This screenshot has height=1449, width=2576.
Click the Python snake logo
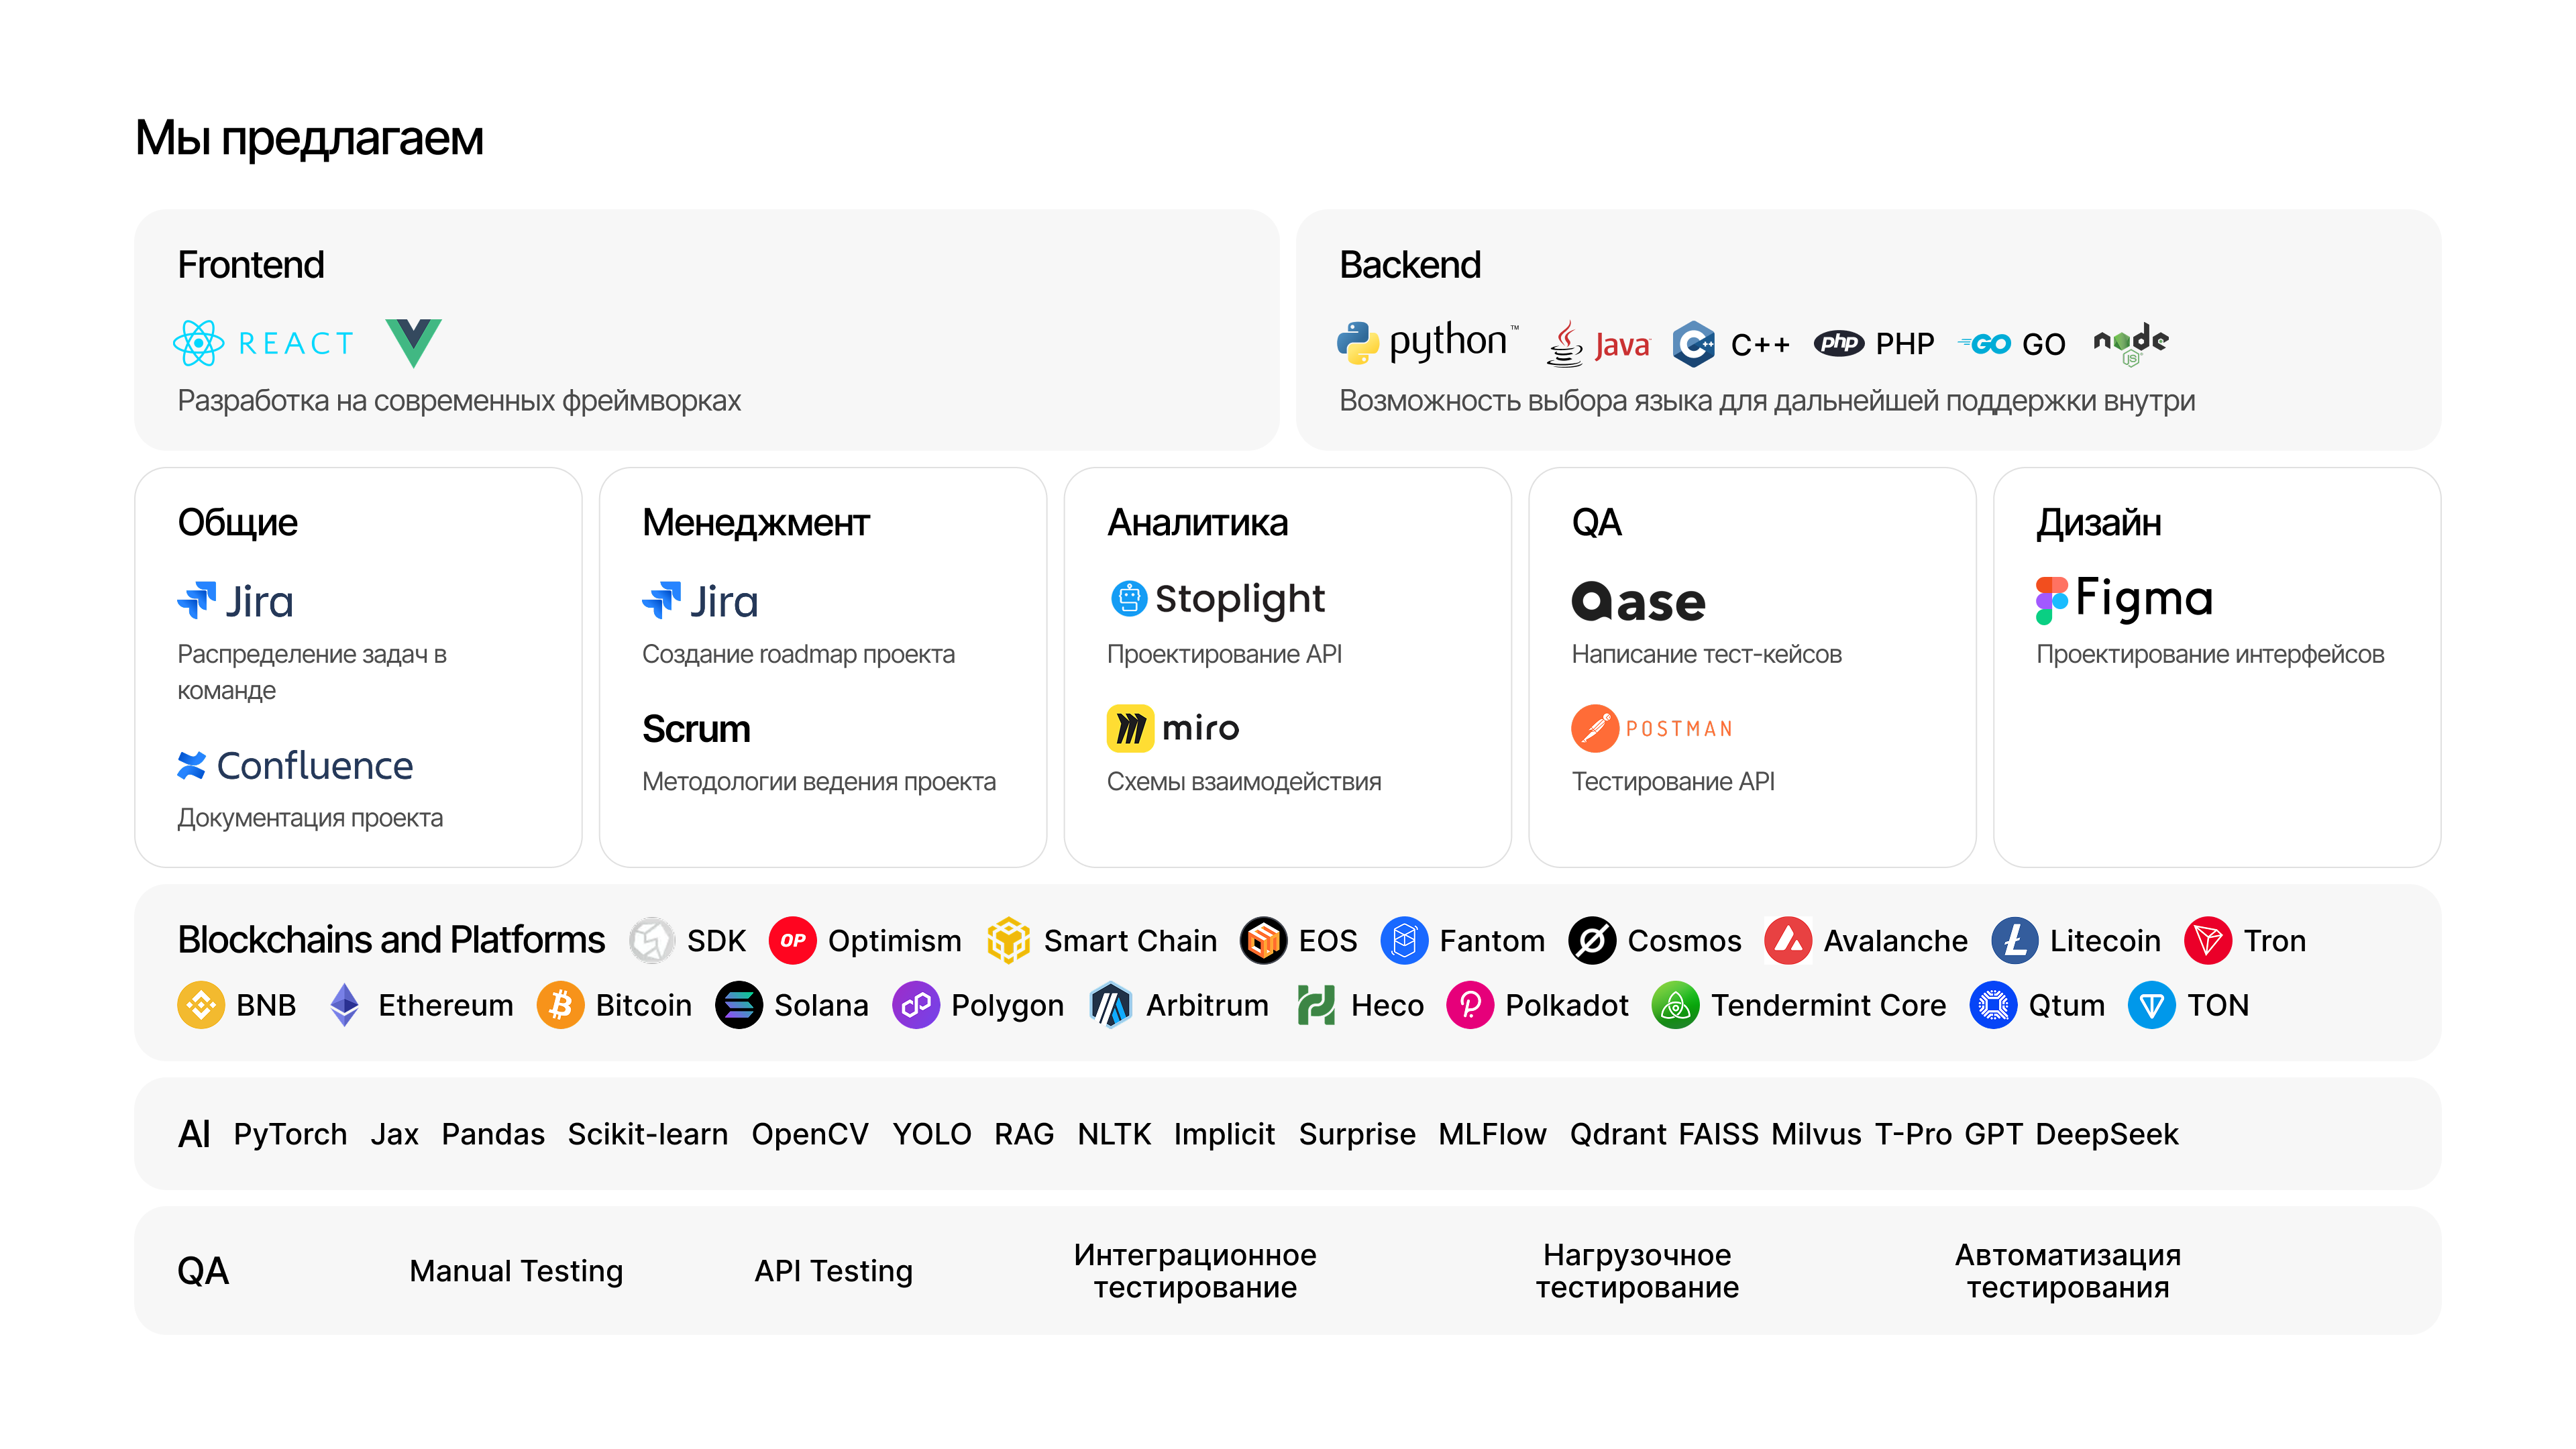tap(1357, 343)
